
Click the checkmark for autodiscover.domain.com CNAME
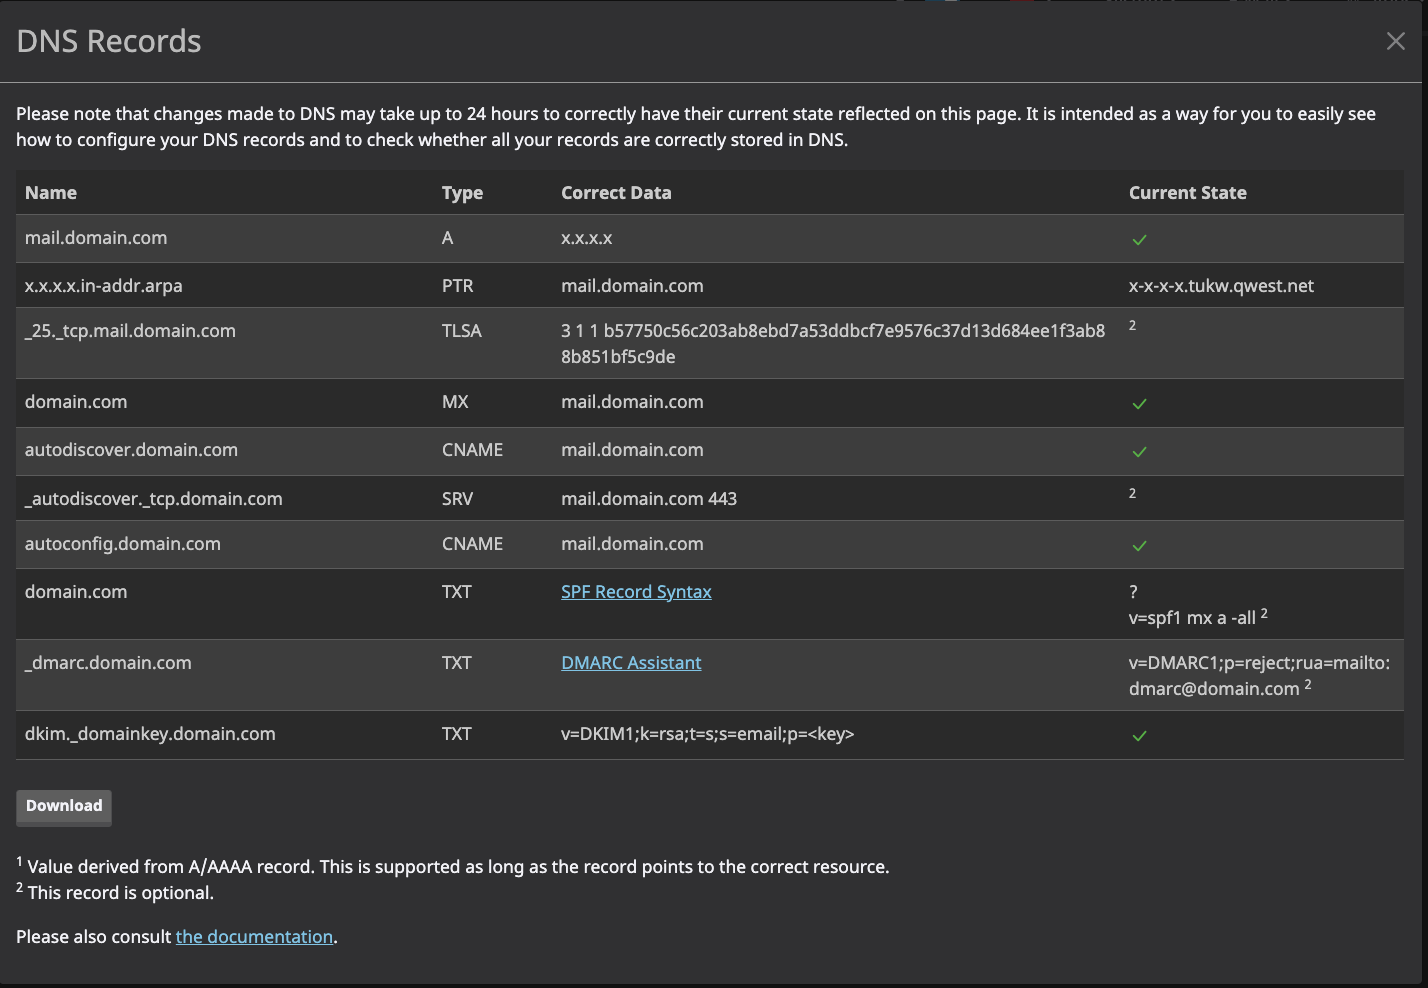1139,452
